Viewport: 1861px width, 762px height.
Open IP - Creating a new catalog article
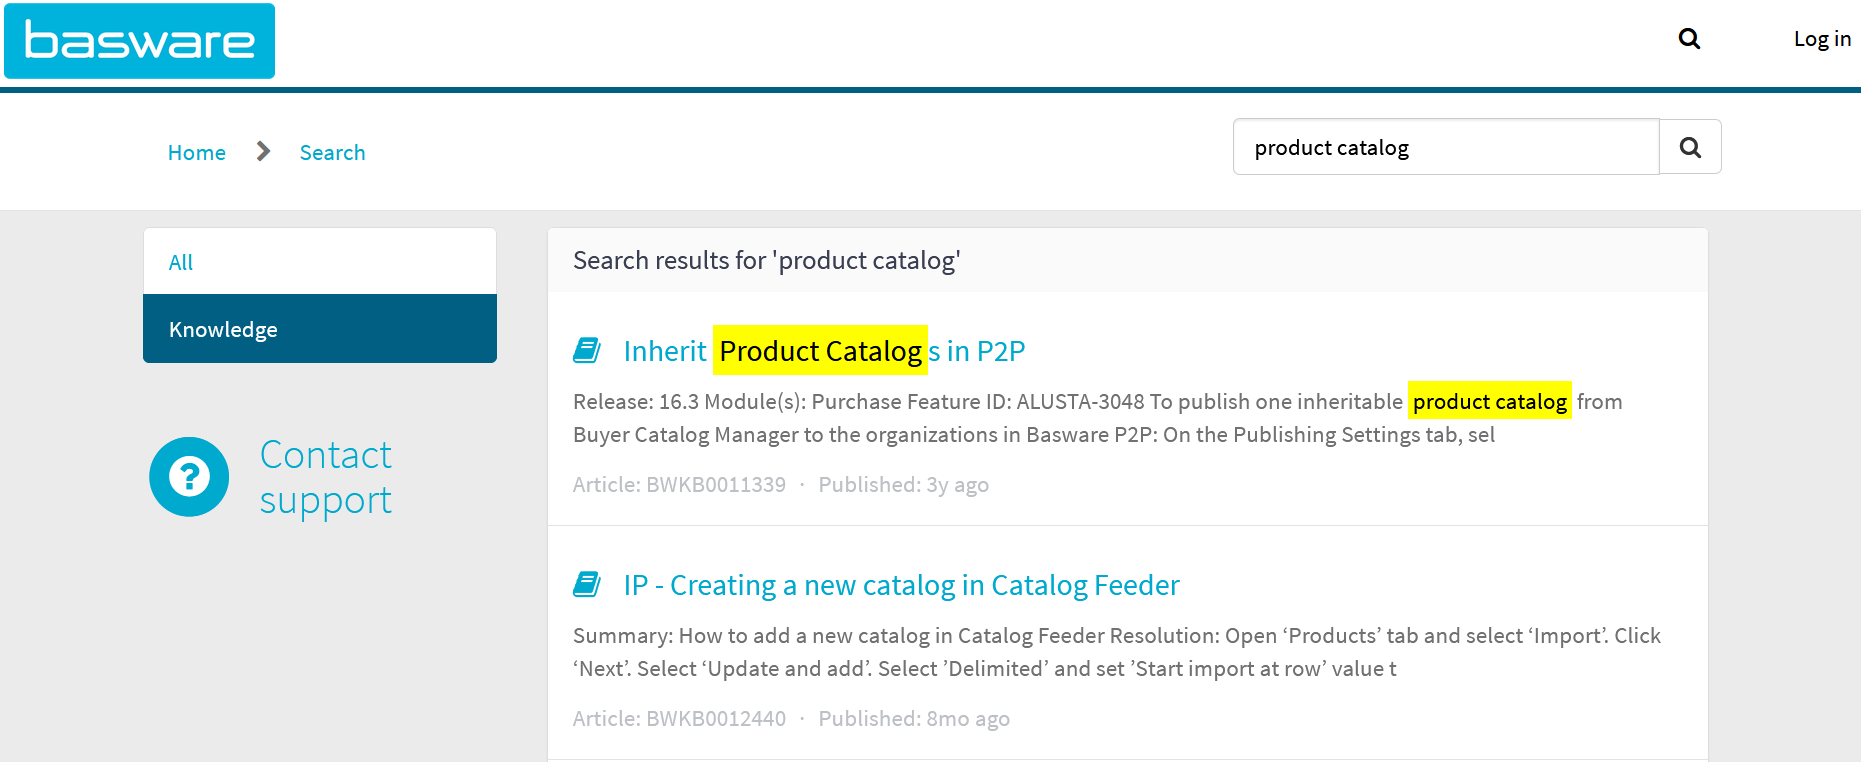902,585
